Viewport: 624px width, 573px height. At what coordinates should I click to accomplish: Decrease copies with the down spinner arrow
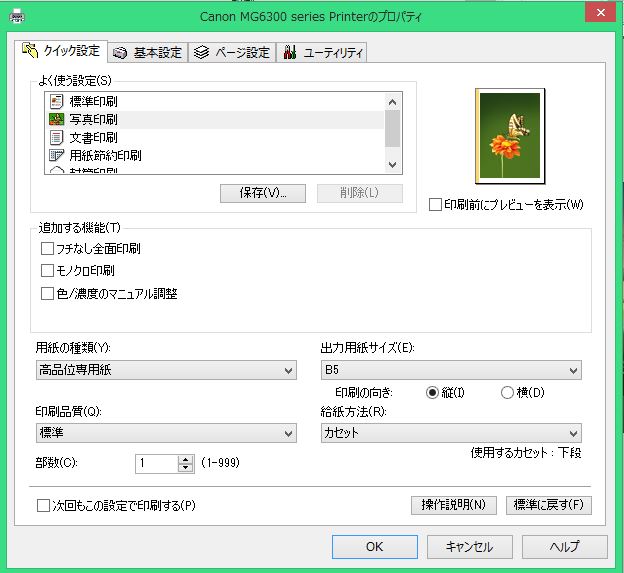185,468
